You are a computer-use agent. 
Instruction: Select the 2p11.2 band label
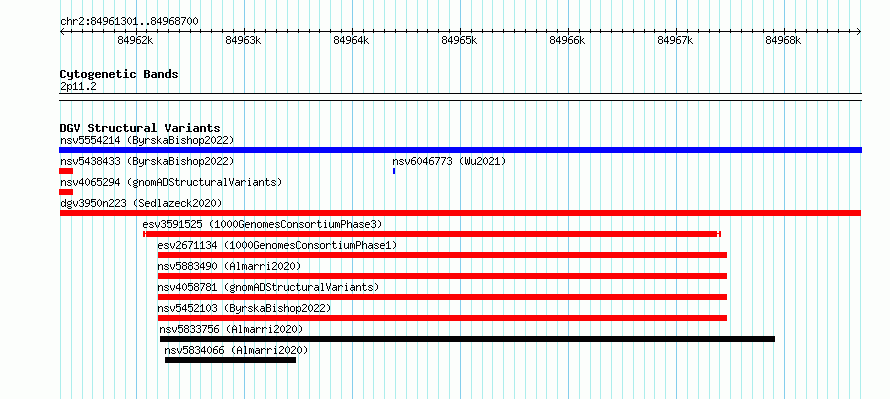[78, 87]
